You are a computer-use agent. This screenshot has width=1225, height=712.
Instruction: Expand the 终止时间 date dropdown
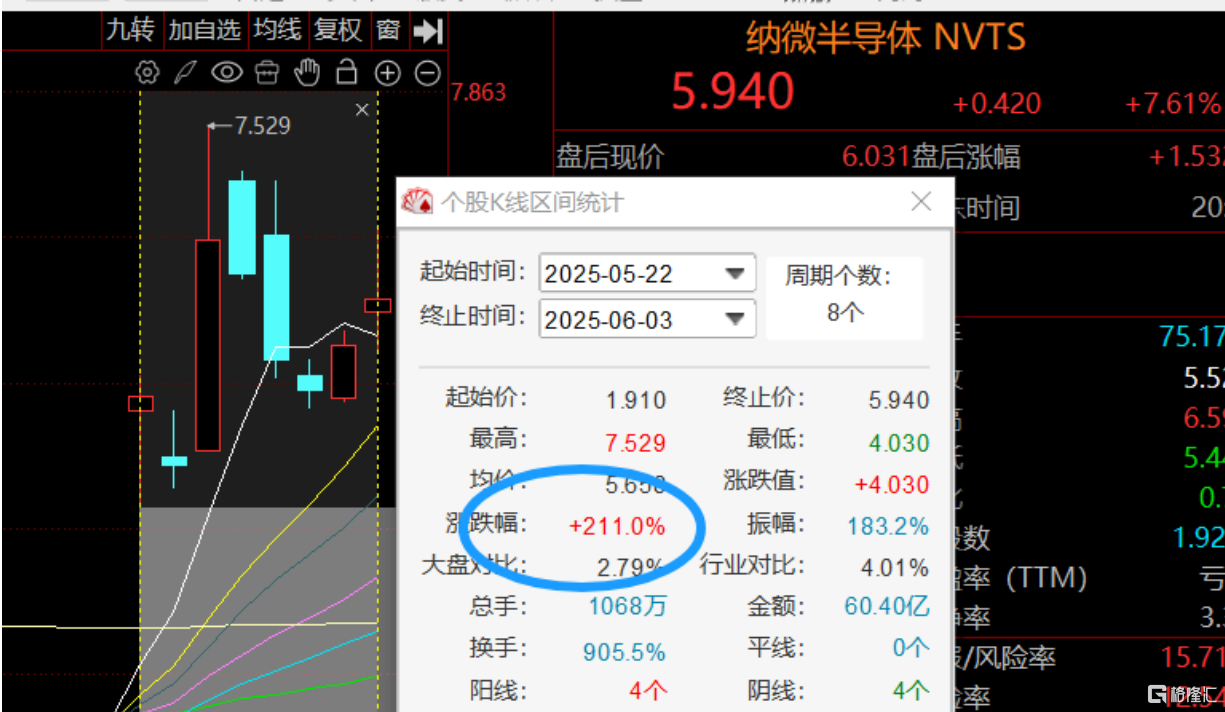pyautogui.click(x=736, y=319)
